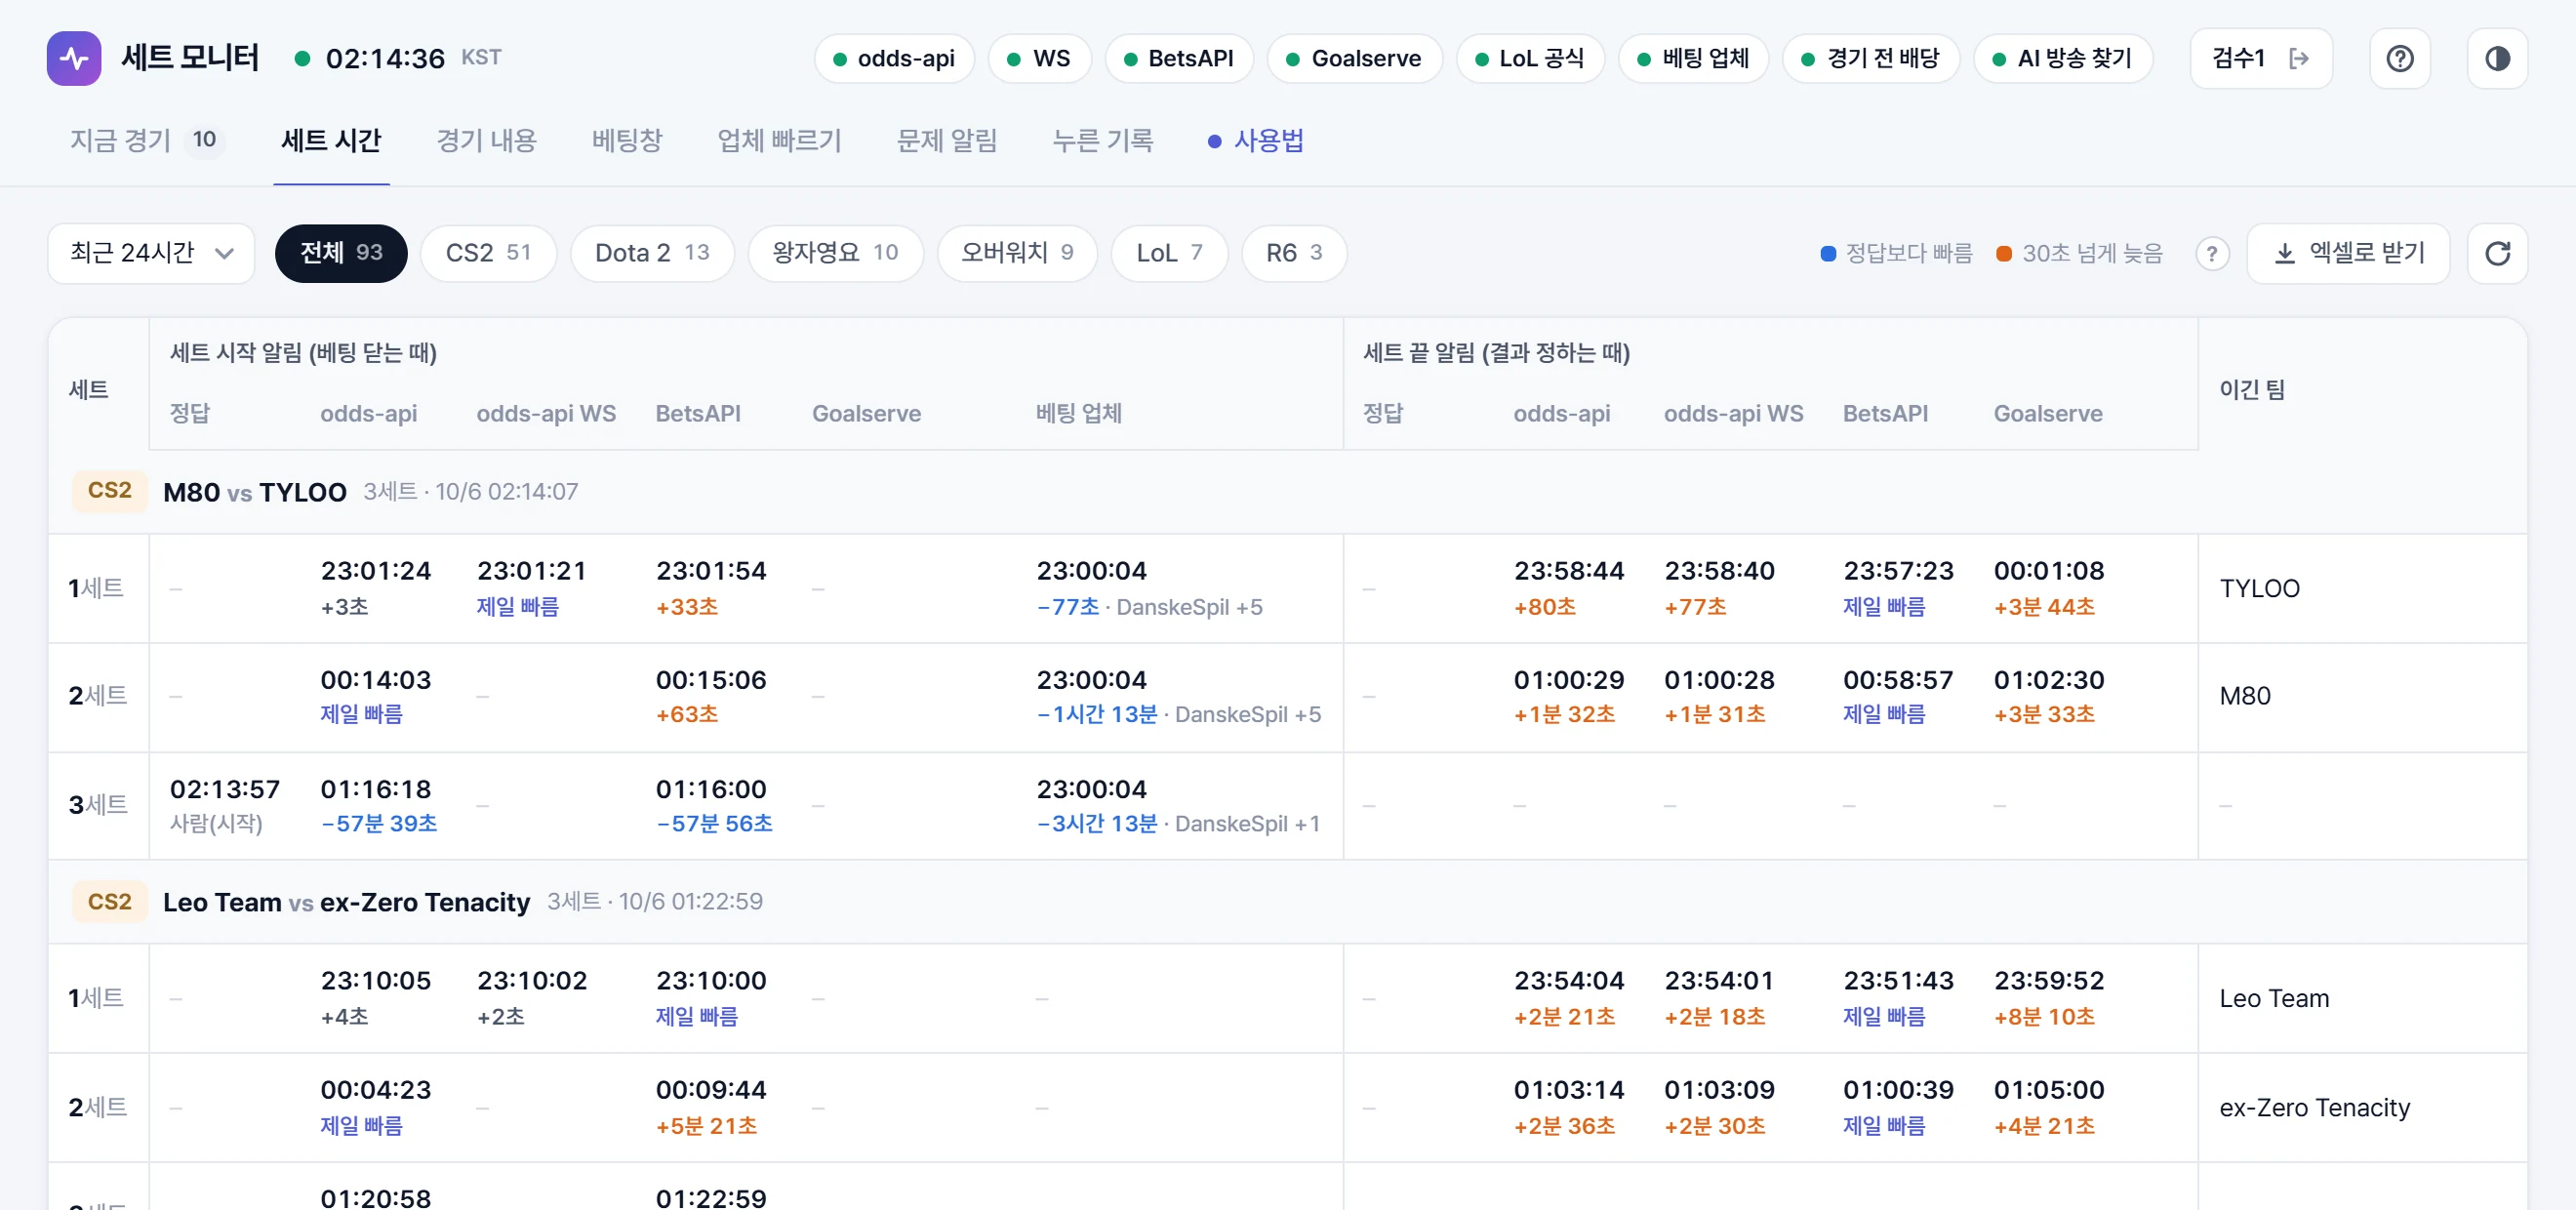Click the 02:13:57 사람(시작) answer cell
The width and height of the screenshot is (2576, 1210).
click(225, 805)
